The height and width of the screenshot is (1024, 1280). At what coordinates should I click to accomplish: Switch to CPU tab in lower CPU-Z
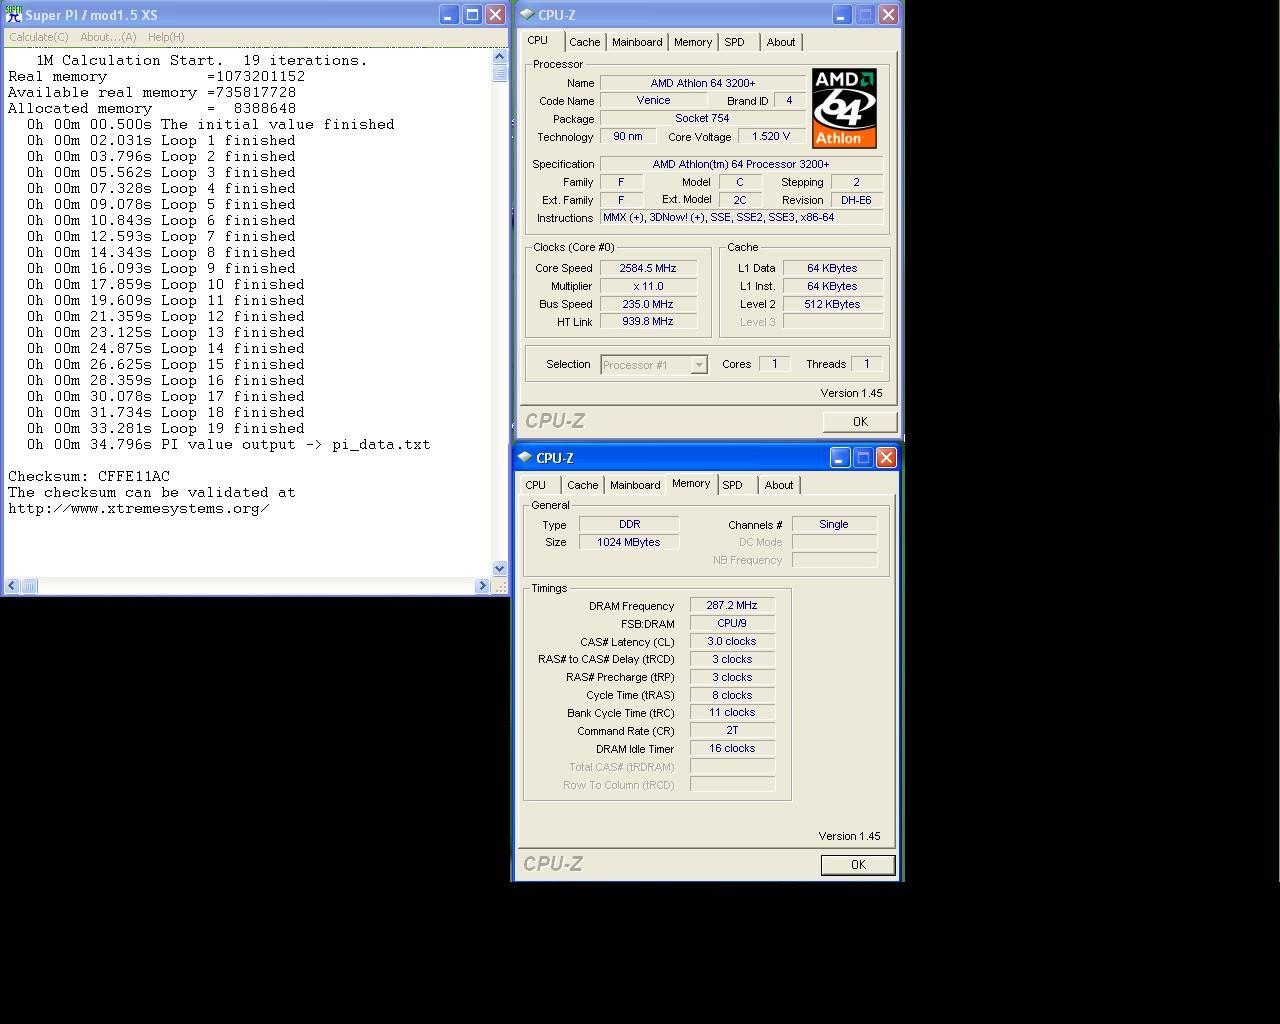tap(536, 485)
